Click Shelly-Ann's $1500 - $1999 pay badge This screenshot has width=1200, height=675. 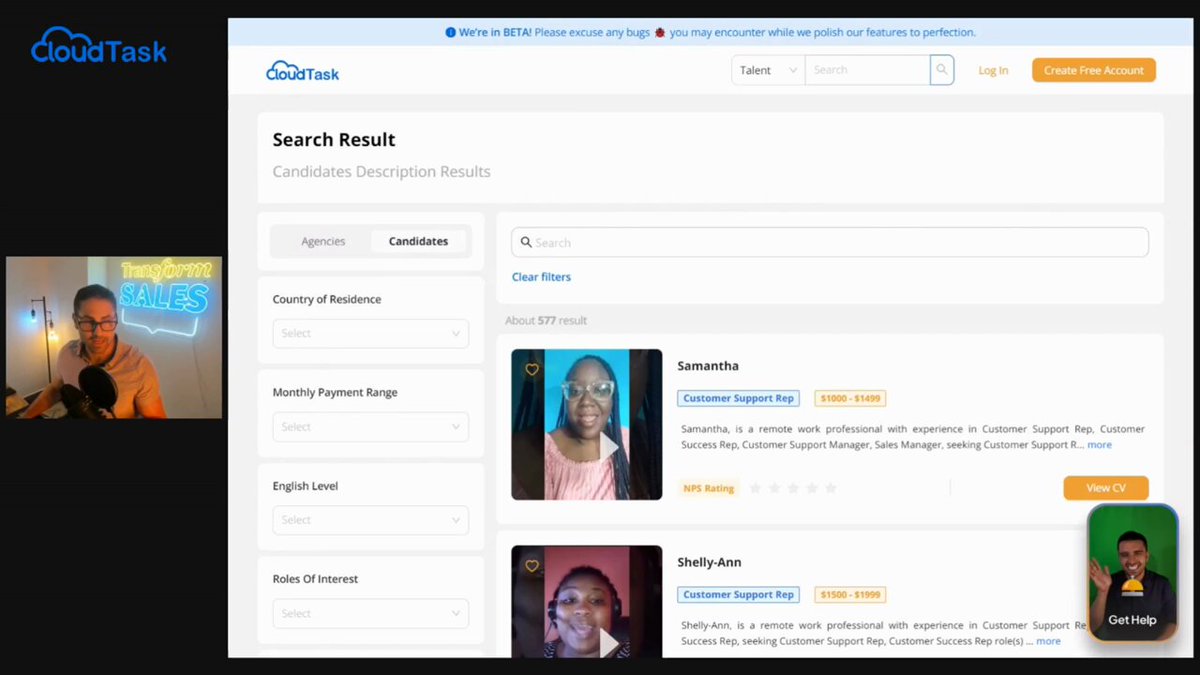pyautogui.click(x=850, y=594)
